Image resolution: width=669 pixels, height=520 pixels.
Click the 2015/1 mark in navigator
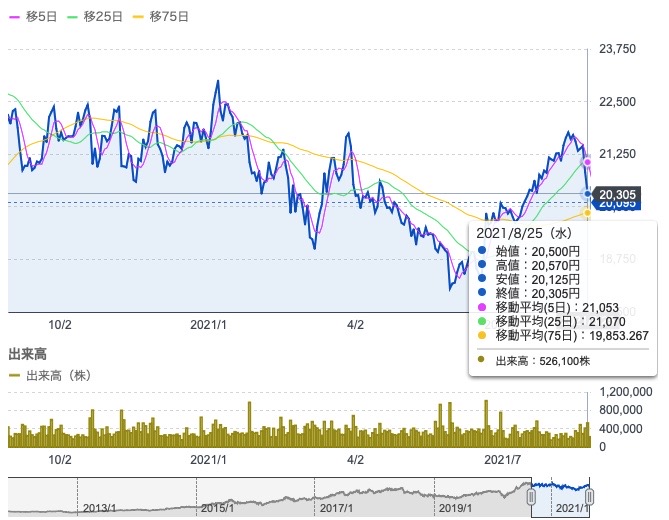coord(217,508)
